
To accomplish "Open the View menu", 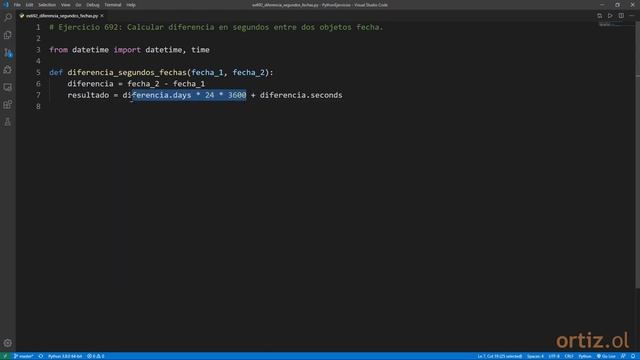I will [x=65, y=5].
